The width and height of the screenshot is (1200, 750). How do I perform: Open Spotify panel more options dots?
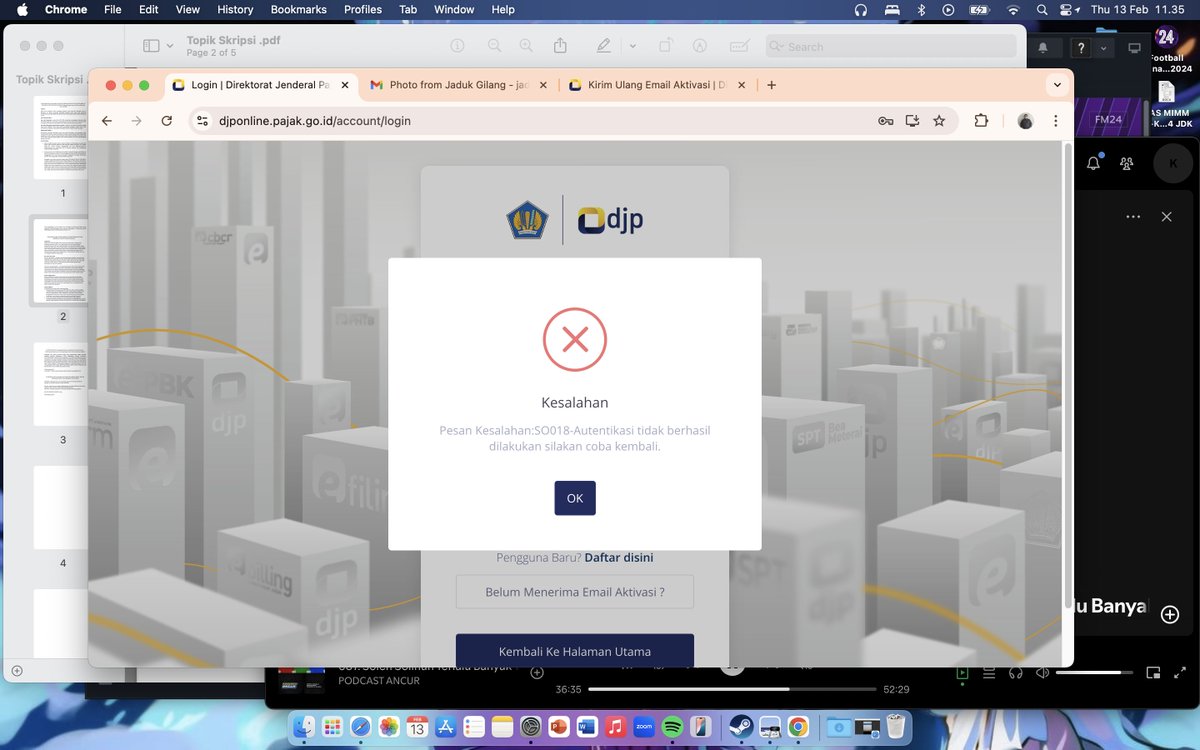click(1133, 216)
